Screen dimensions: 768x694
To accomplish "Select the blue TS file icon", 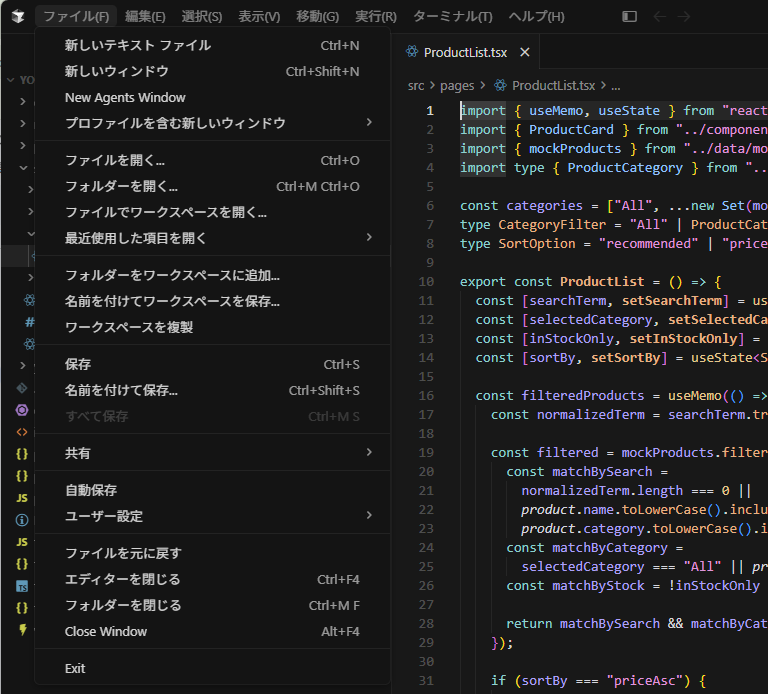I will click(22, 586).
